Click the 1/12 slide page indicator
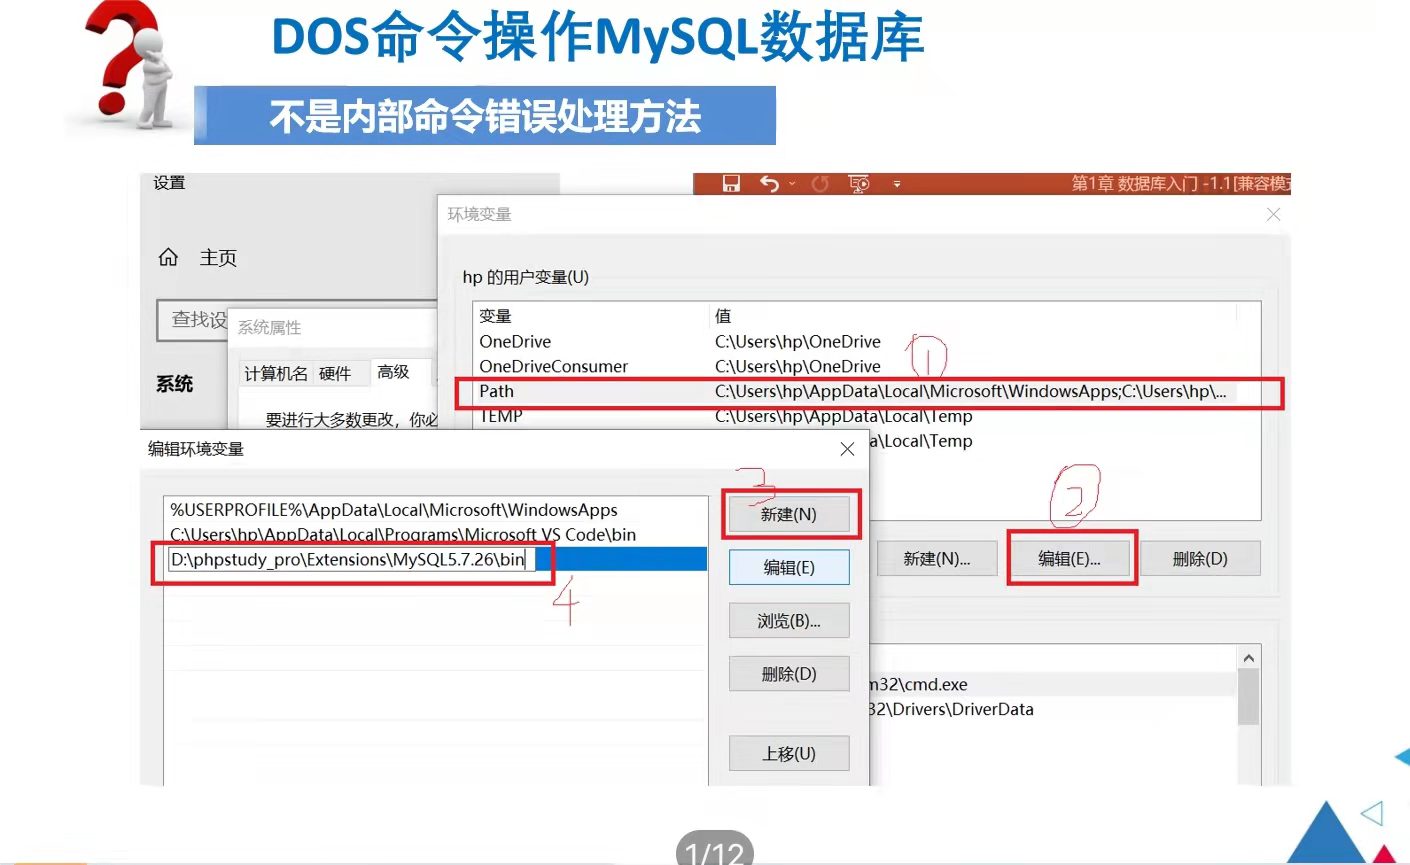 point(715,852)
